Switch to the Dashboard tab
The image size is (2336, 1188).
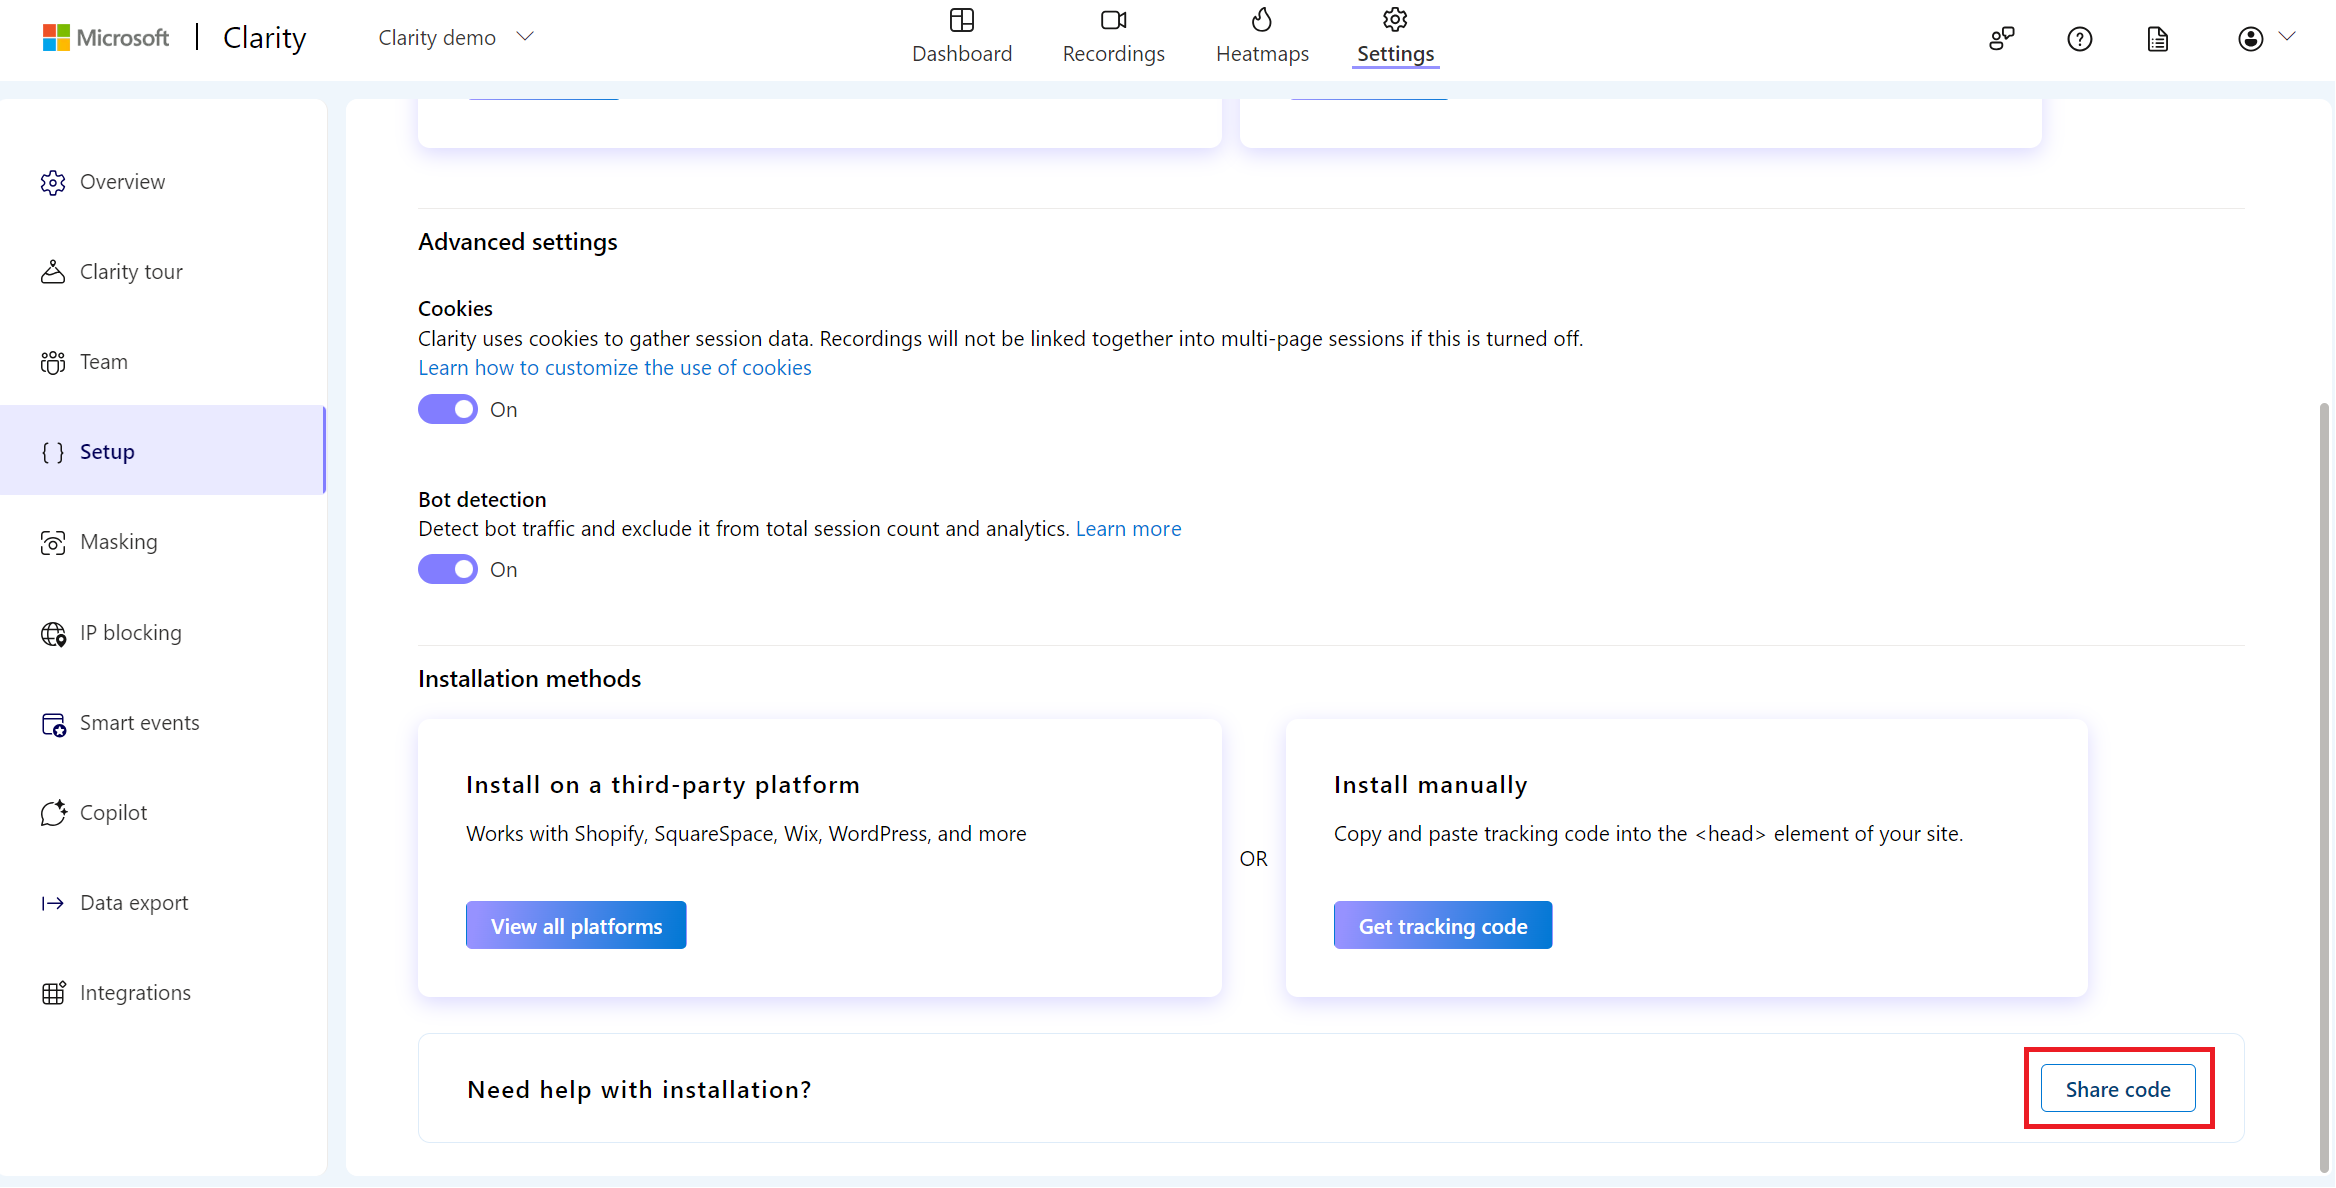pyautogui.click(x=962, y=36)
